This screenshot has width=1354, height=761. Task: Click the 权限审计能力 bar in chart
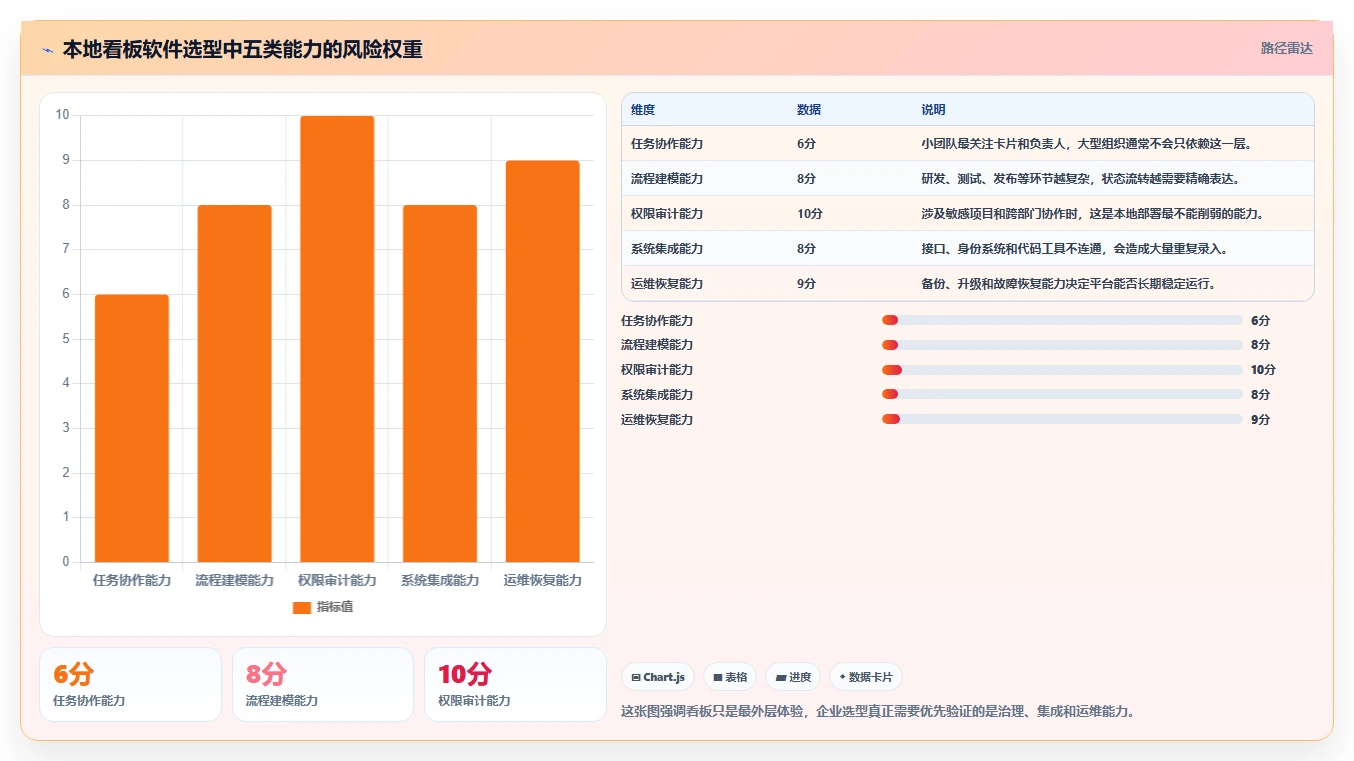[x=337, y=339]
